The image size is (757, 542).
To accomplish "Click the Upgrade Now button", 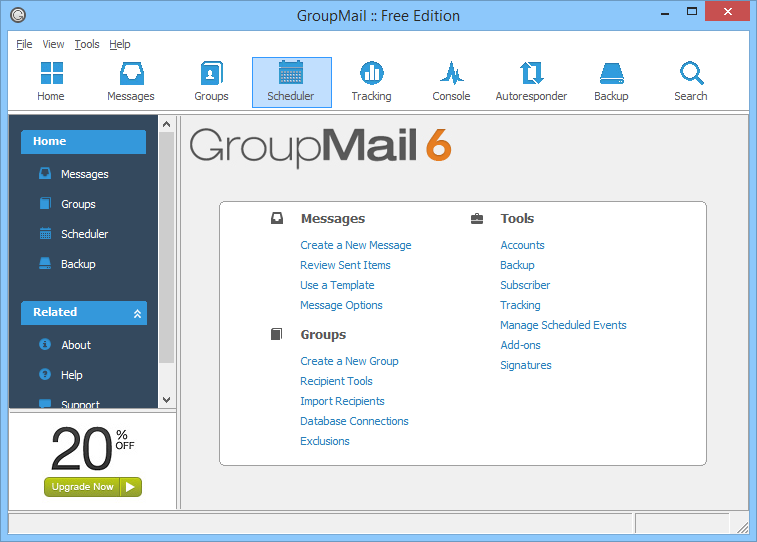I will pyautogui.click(x=93, y=486).
